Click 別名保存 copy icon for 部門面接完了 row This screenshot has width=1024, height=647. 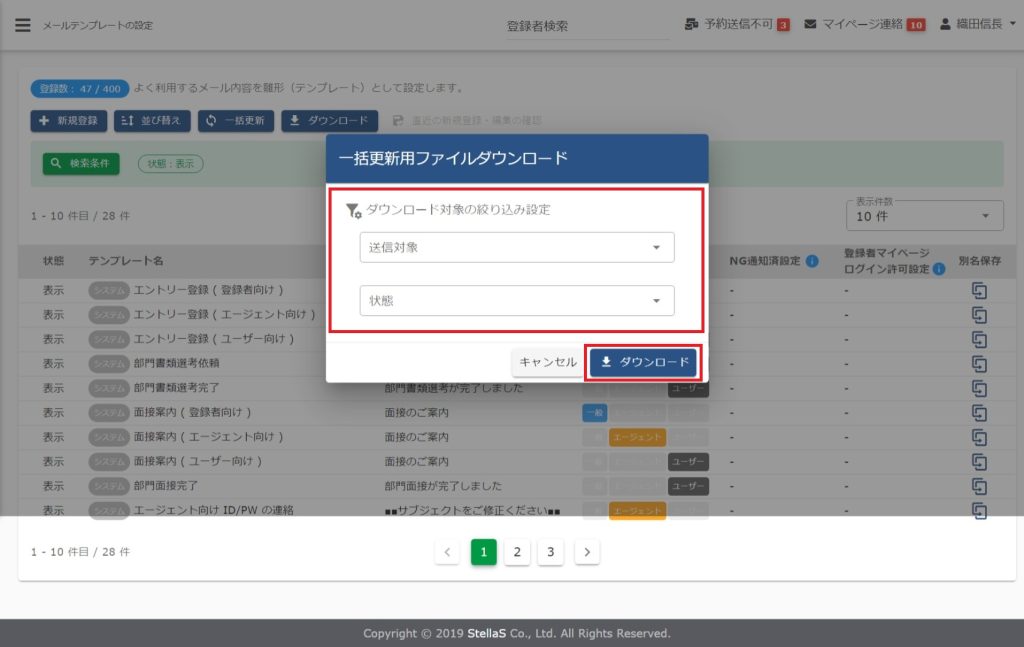pyautogui.click(x=979, y=486)
